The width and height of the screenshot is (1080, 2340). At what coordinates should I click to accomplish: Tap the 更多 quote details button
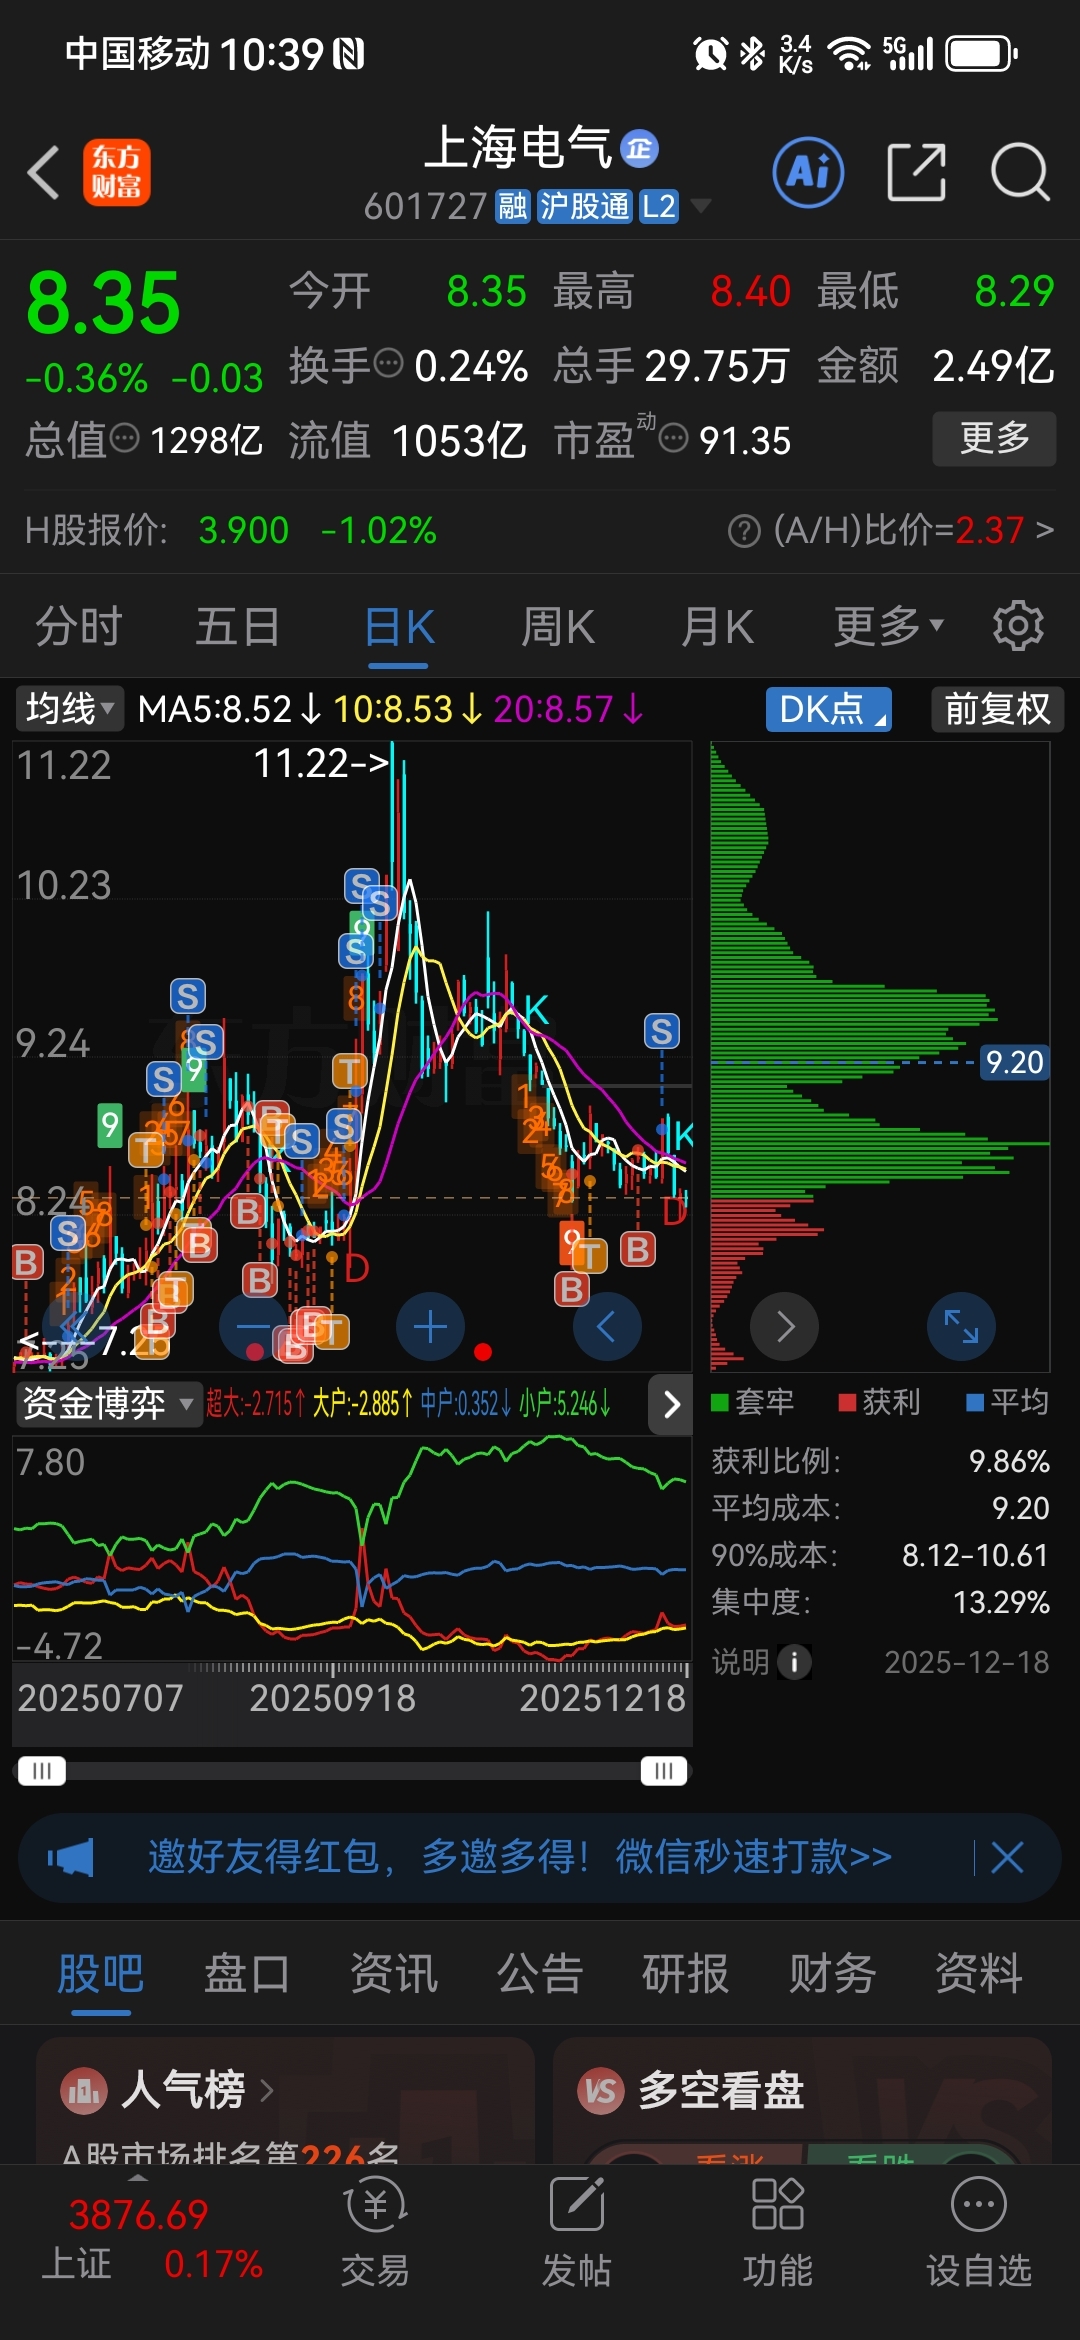pyautogui.click(x=994, y=438)
